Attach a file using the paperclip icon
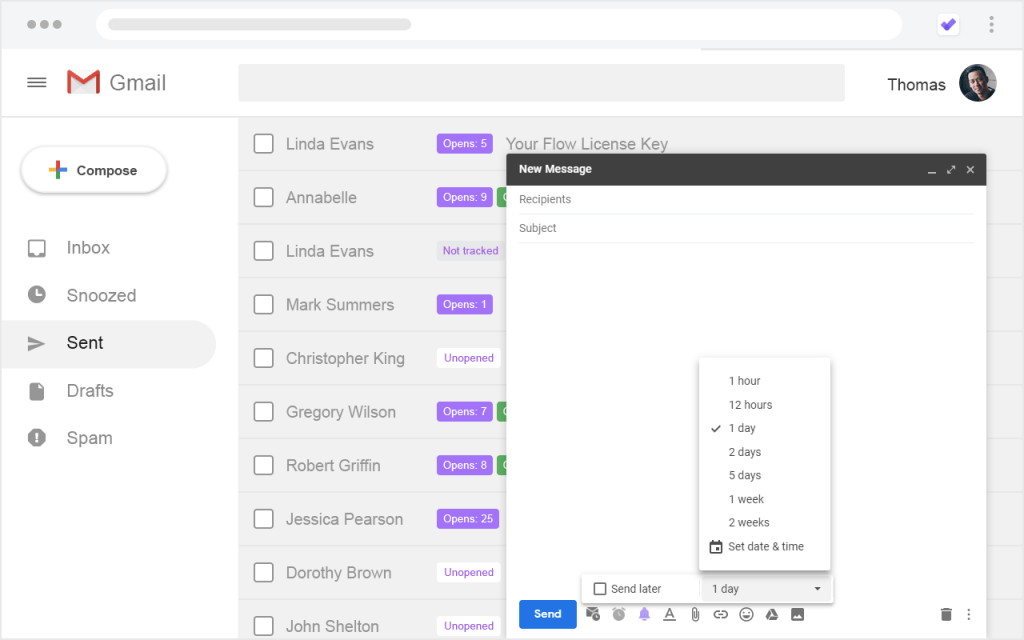 (695, 614)
